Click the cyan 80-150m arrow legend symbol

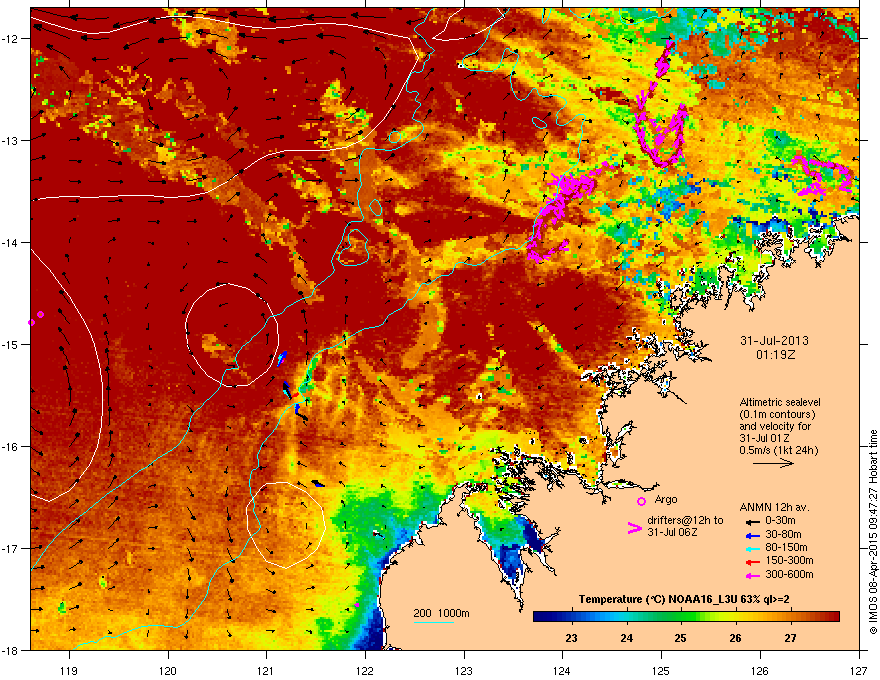tap(752, 549)
